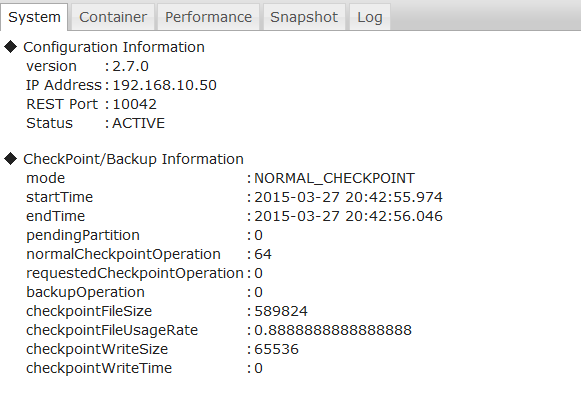Viewport: 581px width, 413px height.
Task: Click the 'mode' label
Action: point(46,178)
